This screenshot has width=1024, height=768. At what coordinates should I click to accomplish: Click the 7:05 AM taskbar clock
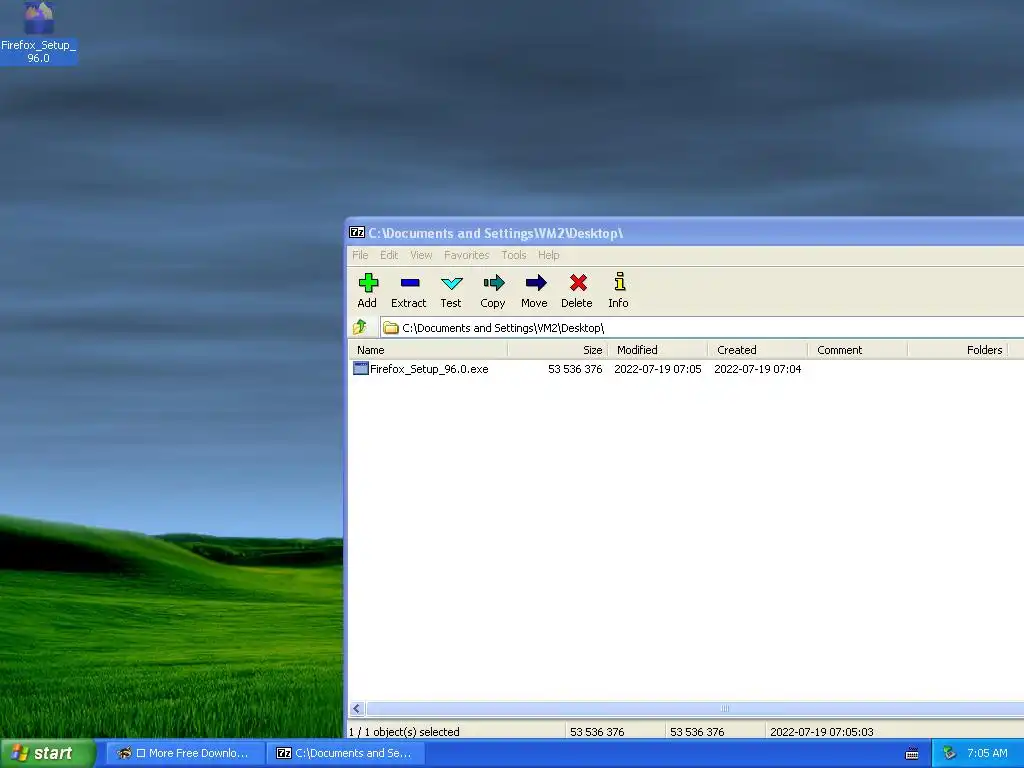pyautogui.click(x=987, y=754)
